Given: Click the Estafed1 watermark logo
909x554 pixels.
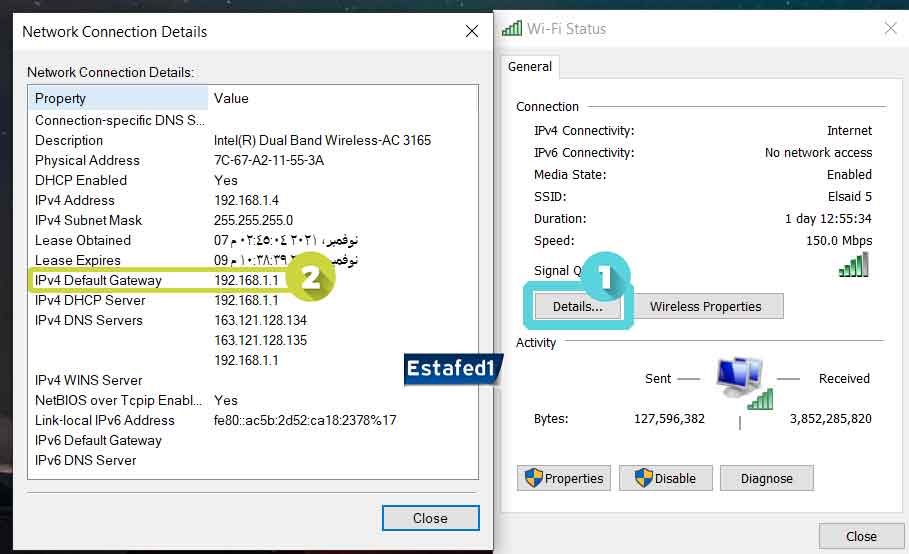Looking at the screenshot, I should tap(451, 369).
